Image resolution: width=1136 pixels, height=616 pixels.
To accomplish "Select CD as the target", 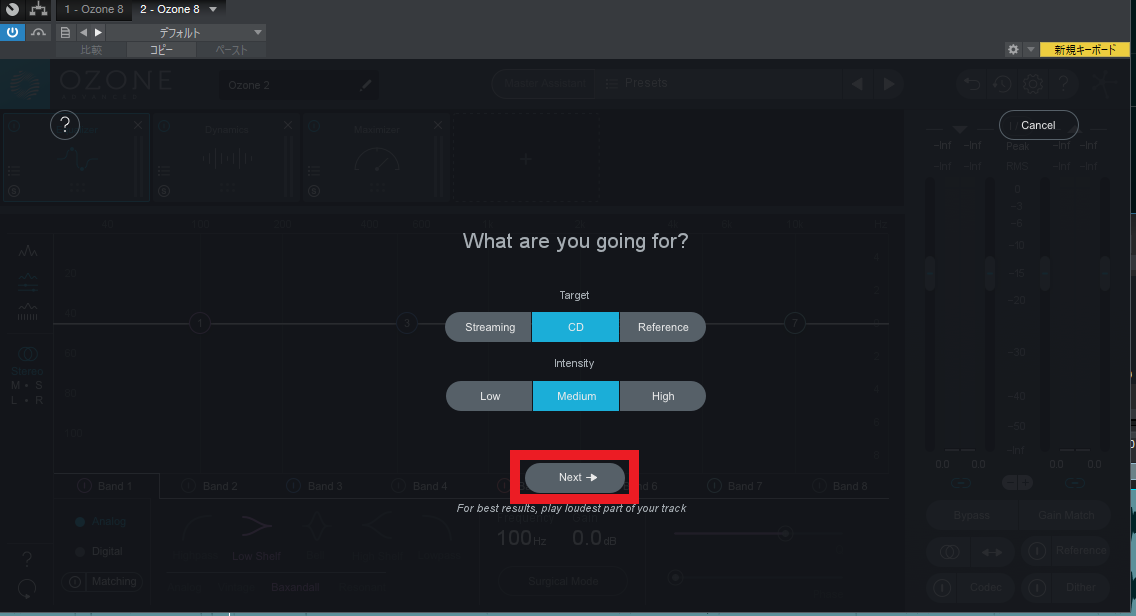I will 575,327.
